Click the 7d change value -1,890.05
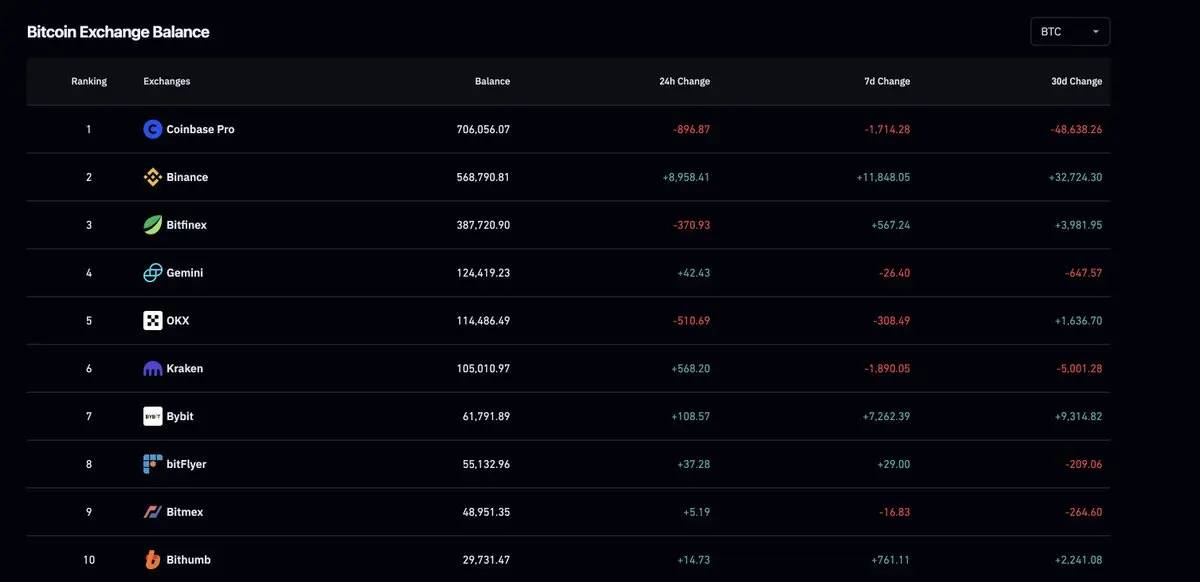Viewport: 1200px width, 582px height. tap(888, 369)
